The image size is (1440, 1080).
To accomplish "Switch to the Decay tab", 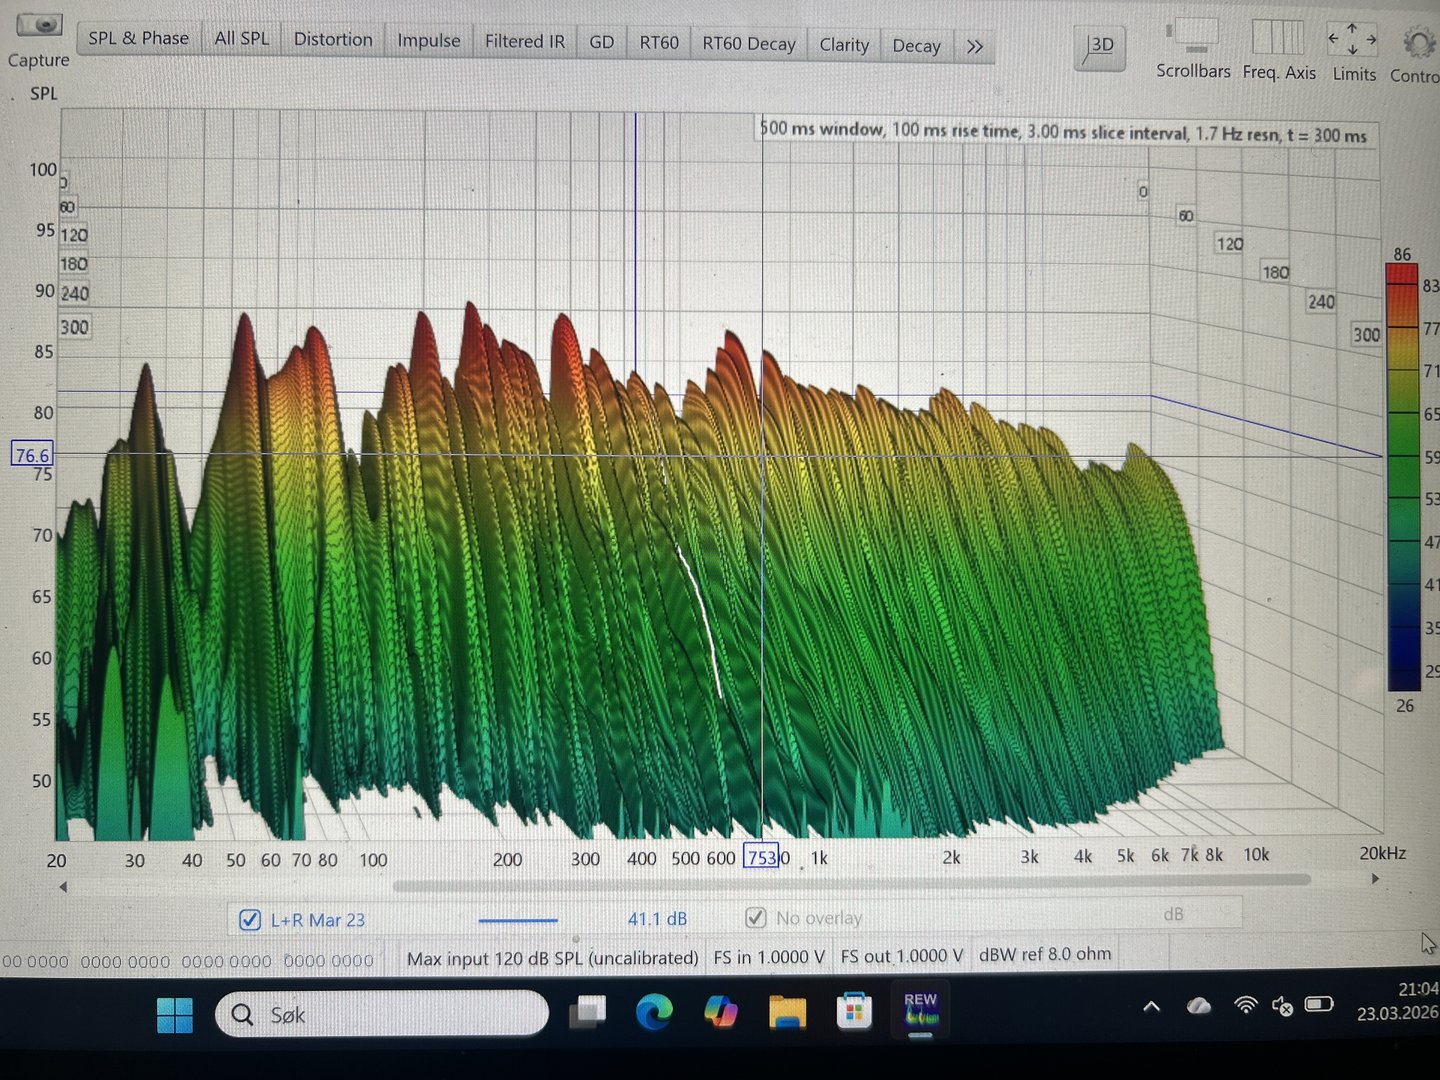I will [x=916, y=46].
